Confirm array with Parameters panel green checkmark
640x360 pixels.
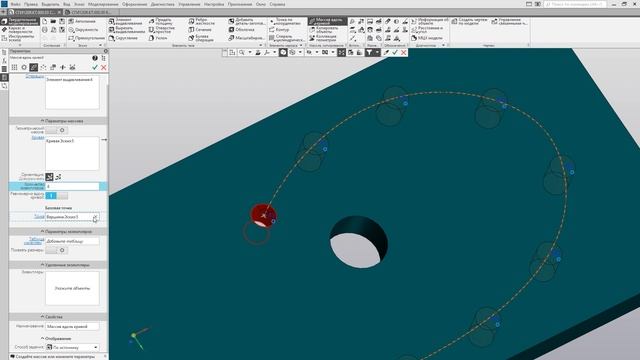[95, 67]
